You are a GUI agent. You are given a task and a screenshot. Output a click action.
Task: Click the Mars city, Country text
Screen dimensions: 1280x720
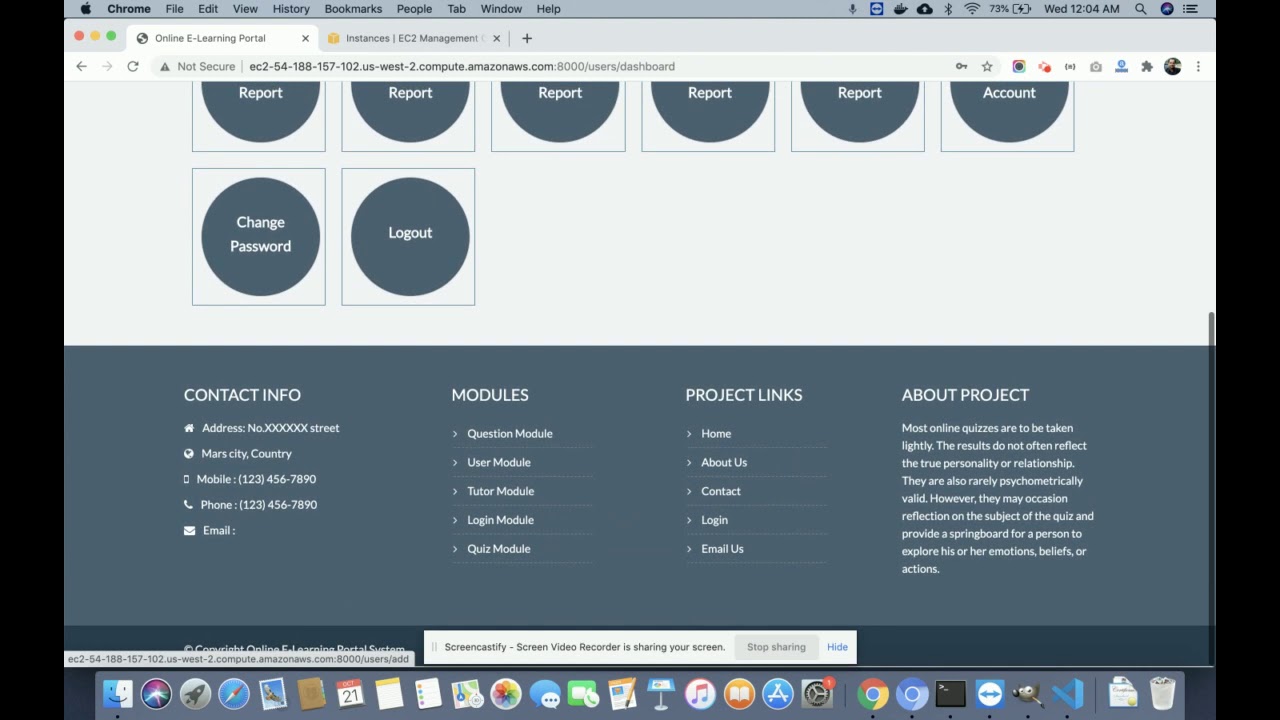coord(246,454)
